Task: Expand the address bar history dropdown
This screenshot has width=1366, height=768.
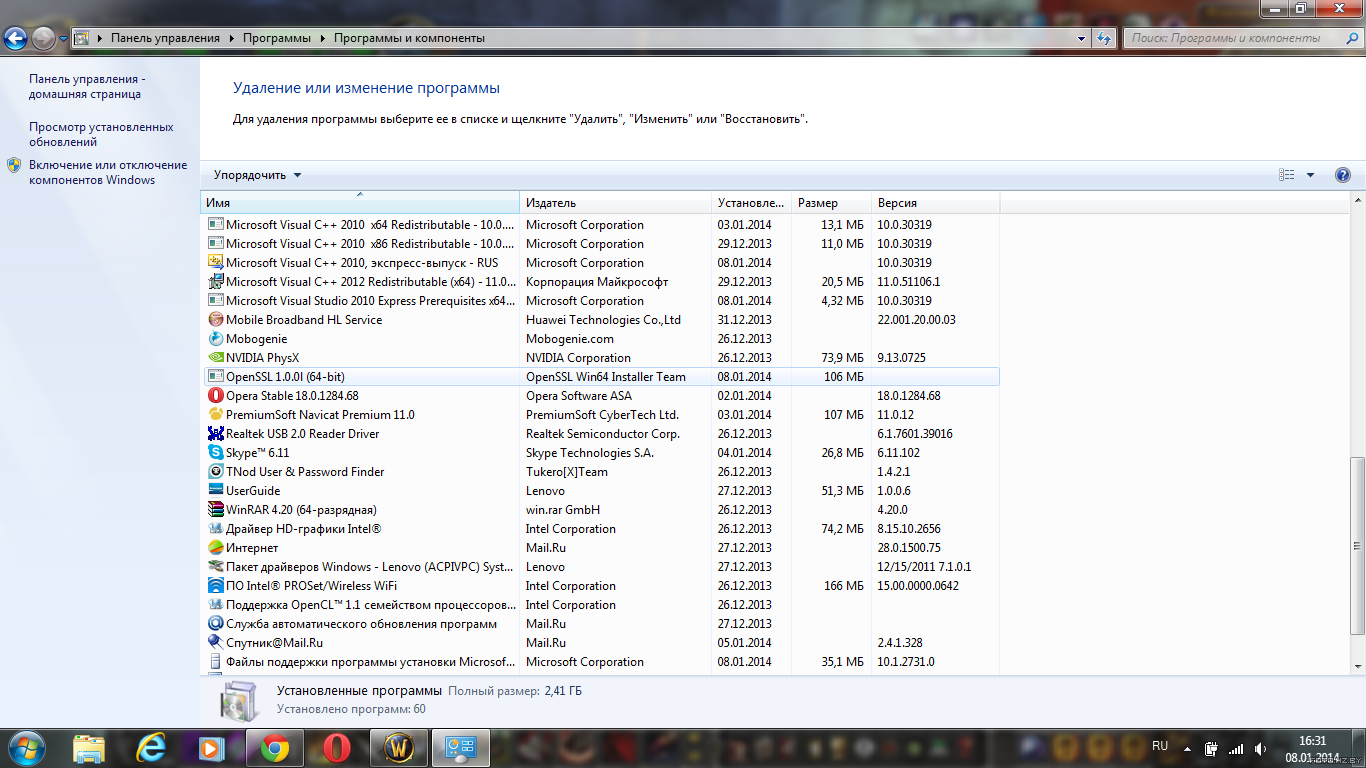Action: coord(1082,38)
